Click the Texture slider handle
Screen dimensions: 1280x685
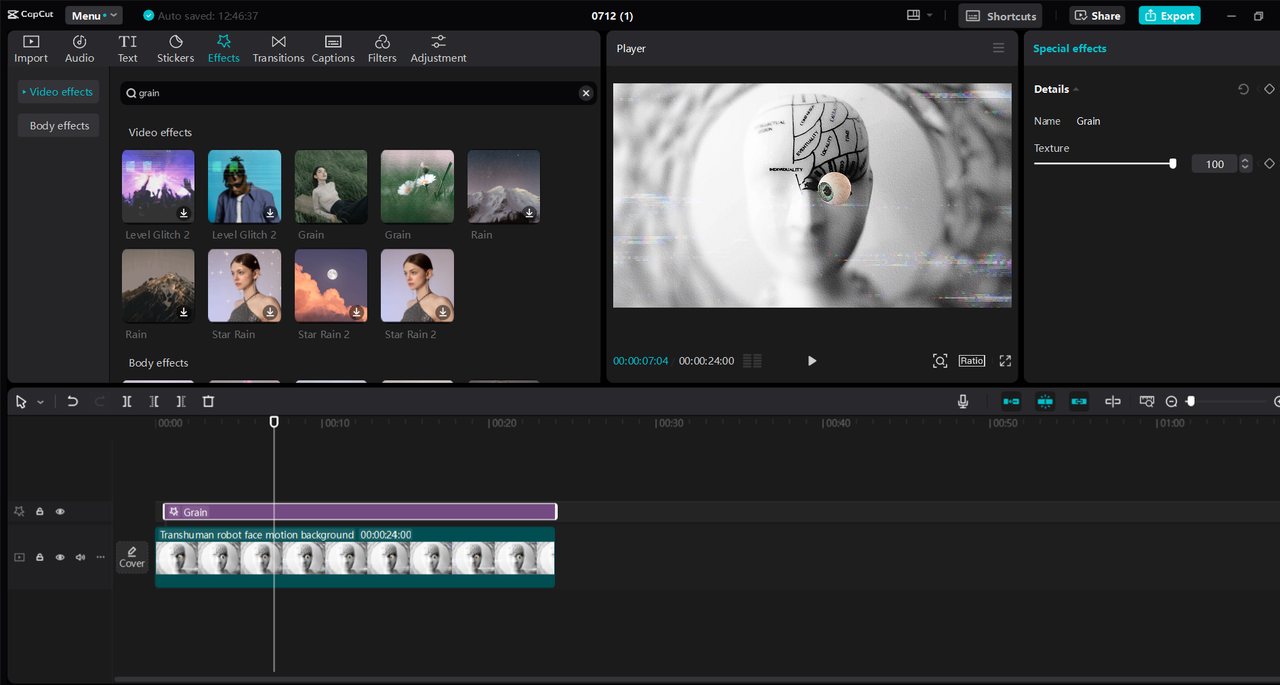[1173, 163]
